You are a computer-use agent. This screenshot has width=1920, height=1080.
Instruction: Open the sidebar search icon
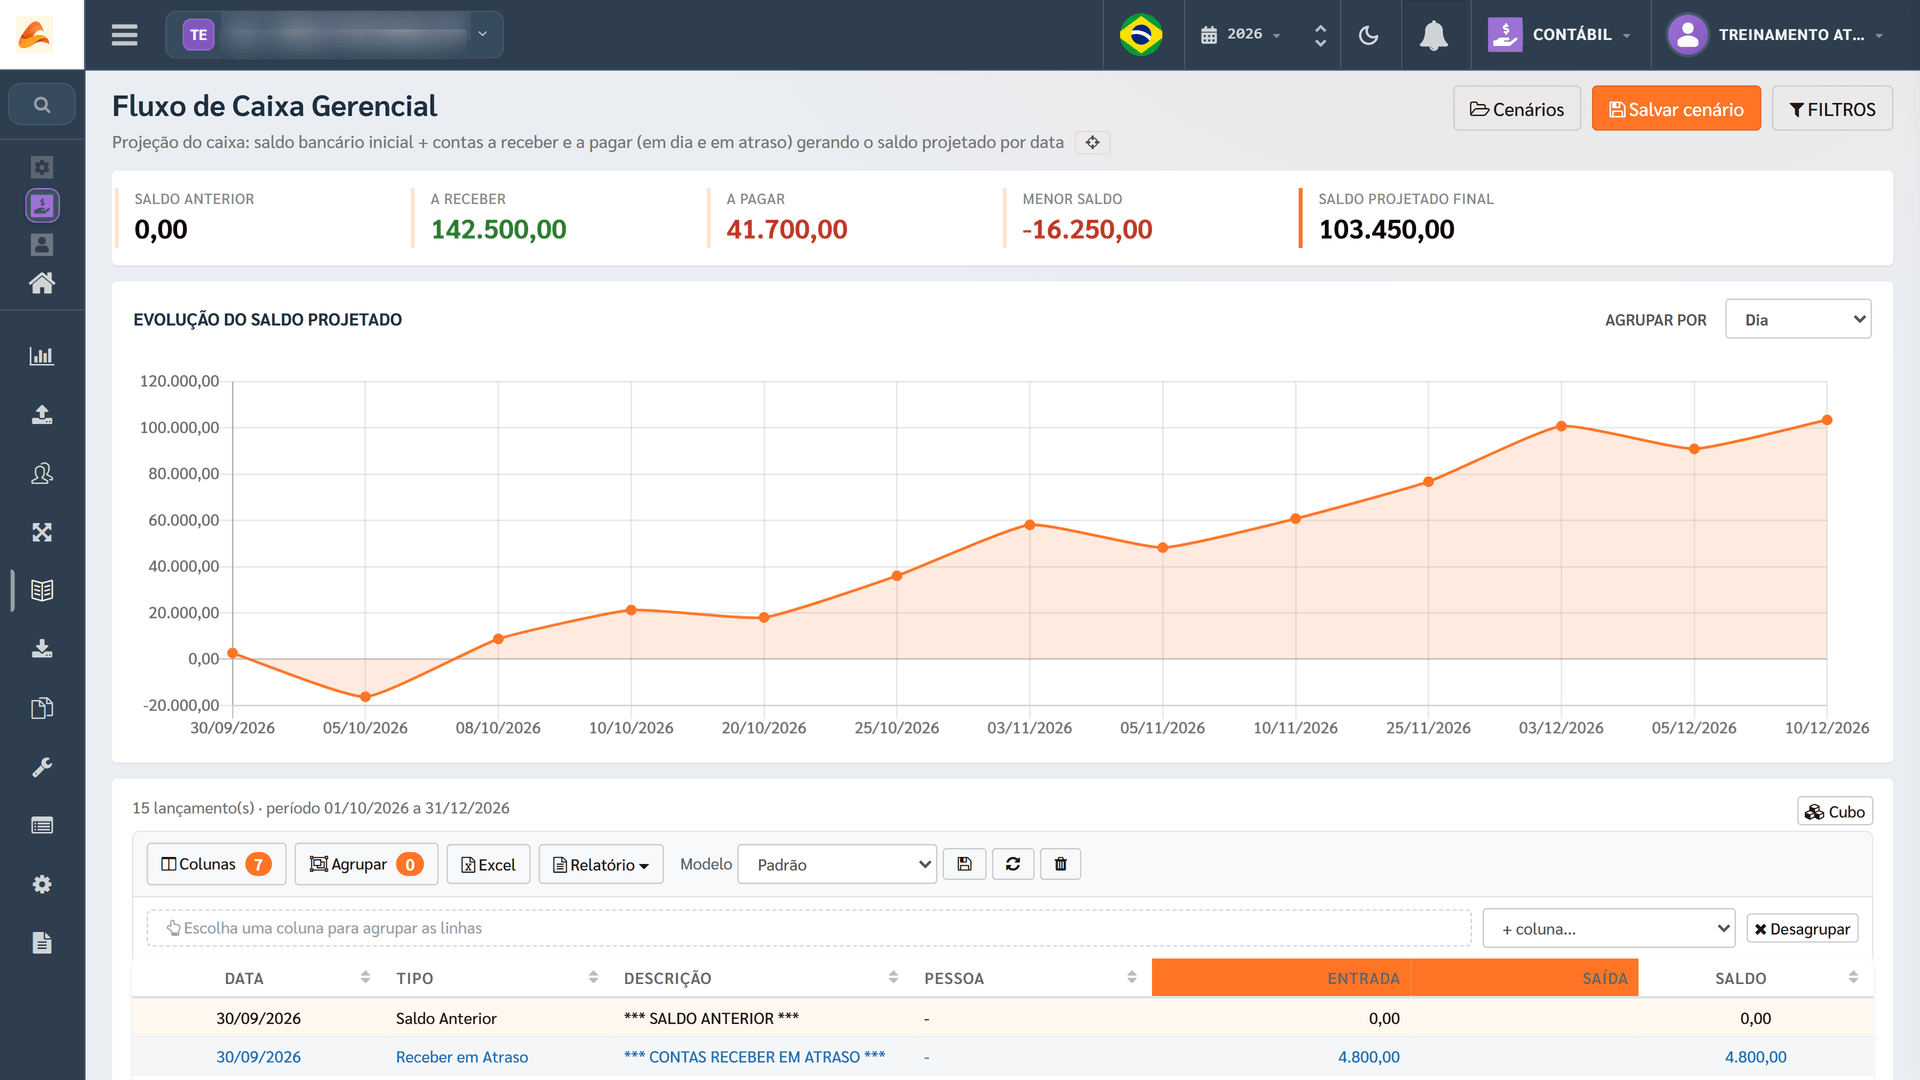tap(42, 104)
